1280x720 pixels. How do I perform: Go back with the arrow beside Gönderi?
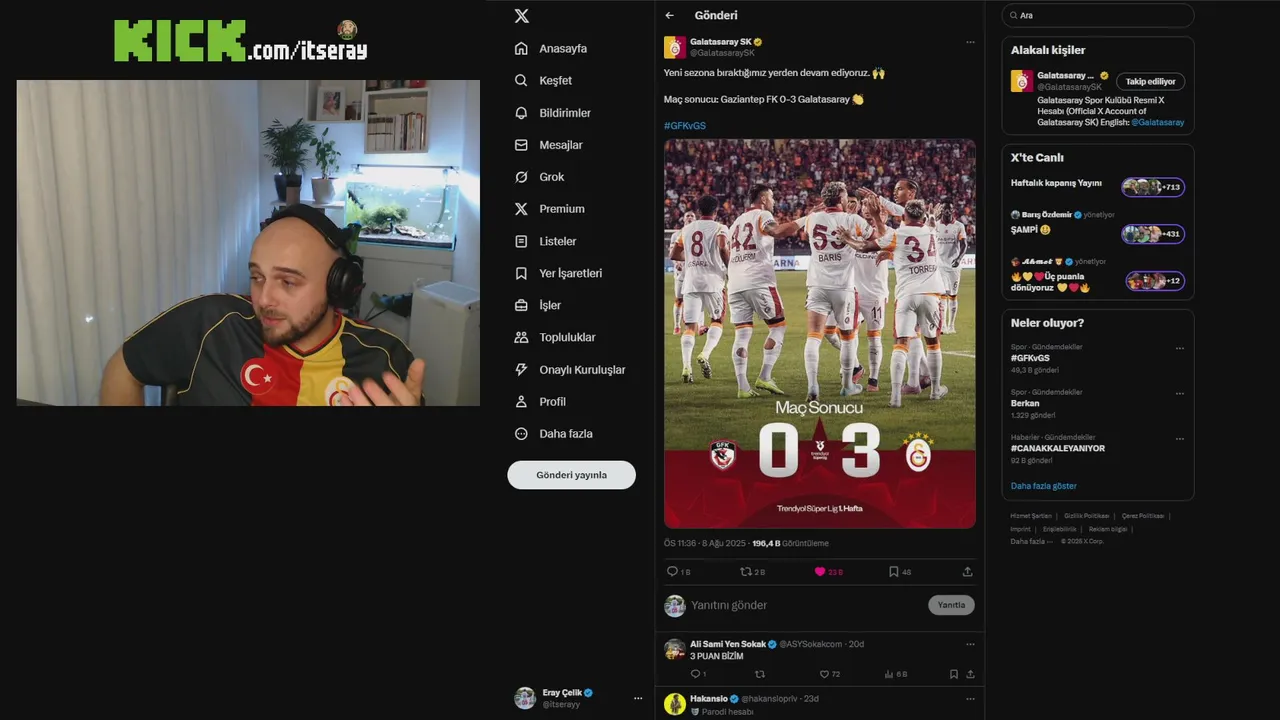(x=670, y=16)
